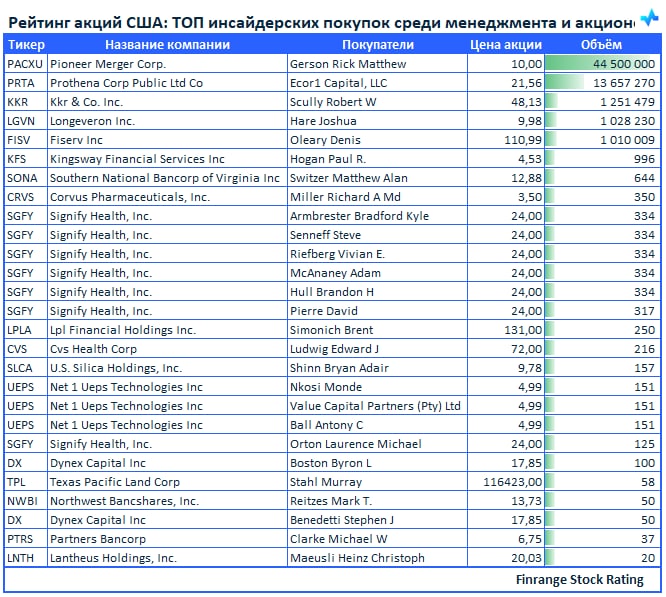
Task: Select the PACXU ticker cell
Action: coord(25,64)
